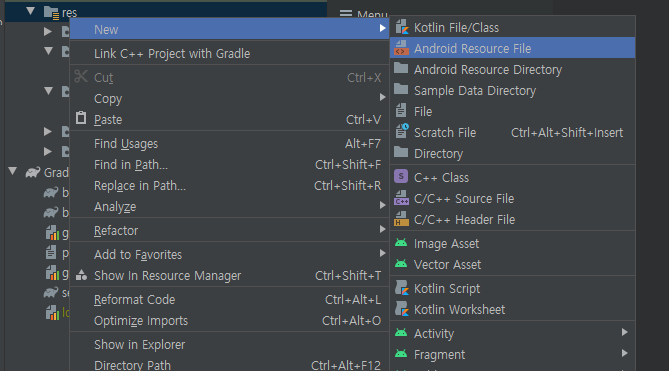This screenshot has width=669, height=371.
Task: Click the Alt+F7 shortcut text
Action: pos(363,144)
